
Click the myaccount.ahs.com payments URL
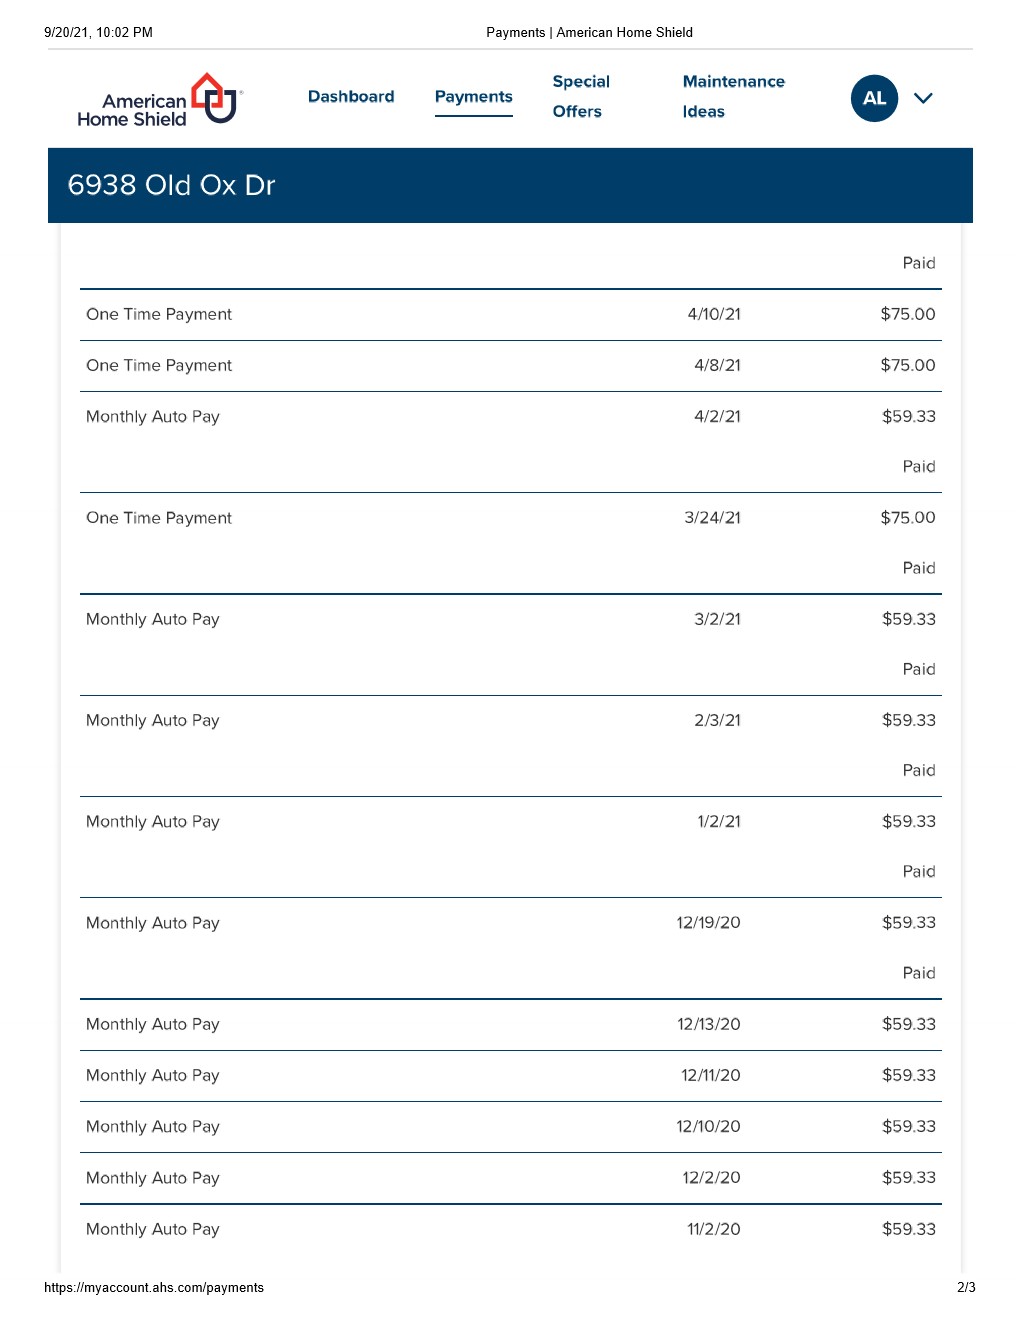(x=154, y=1288)
